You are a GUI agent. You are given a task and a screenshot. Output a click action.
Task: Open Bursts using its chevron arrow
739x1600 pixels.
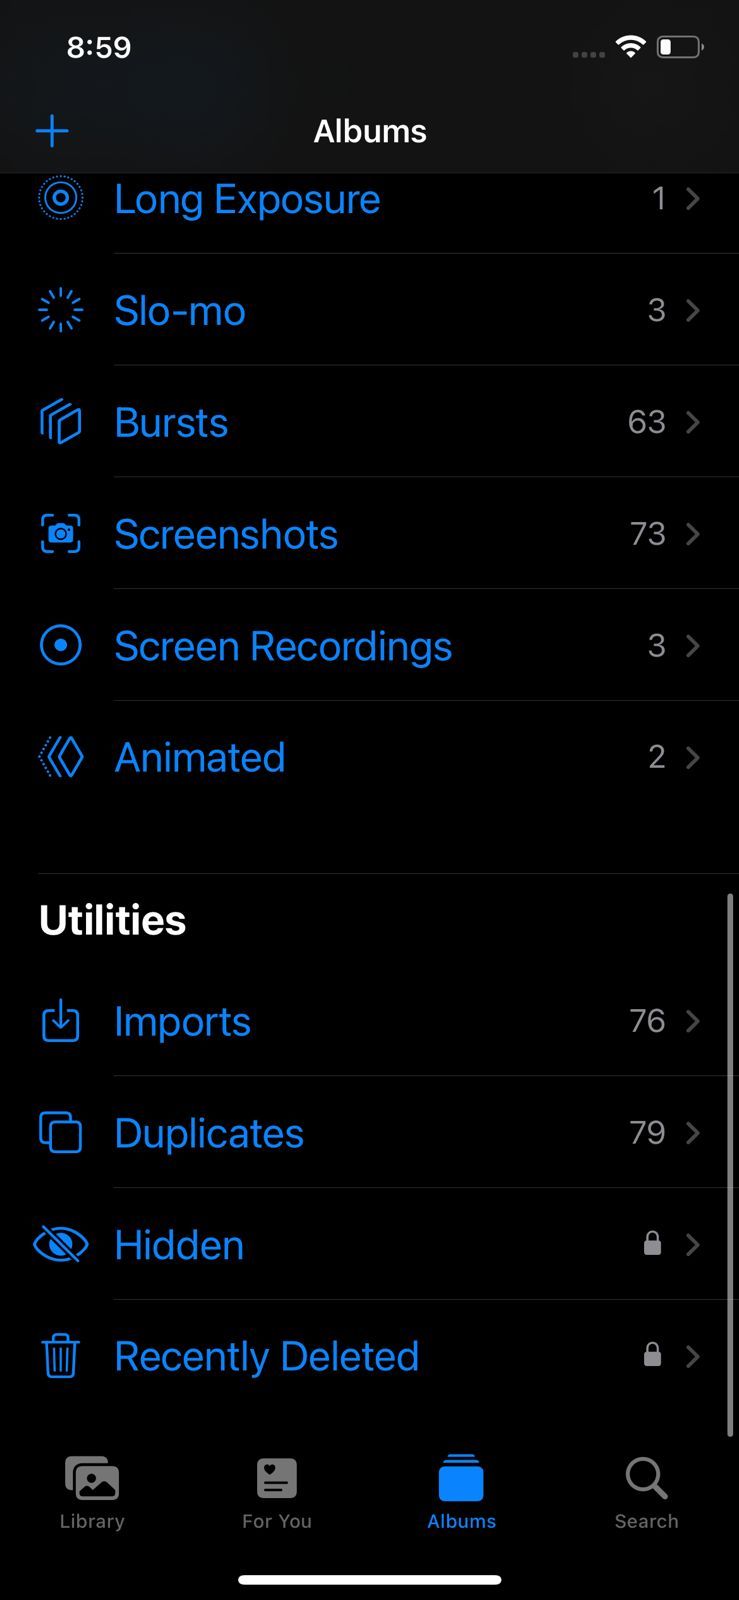692,422
